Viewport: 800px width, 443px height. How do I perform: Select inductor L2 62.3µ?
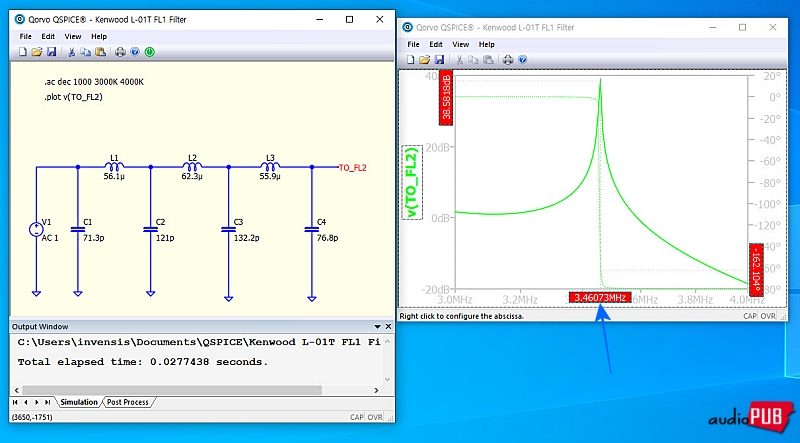pyautogui.click(x=192, y=167)
